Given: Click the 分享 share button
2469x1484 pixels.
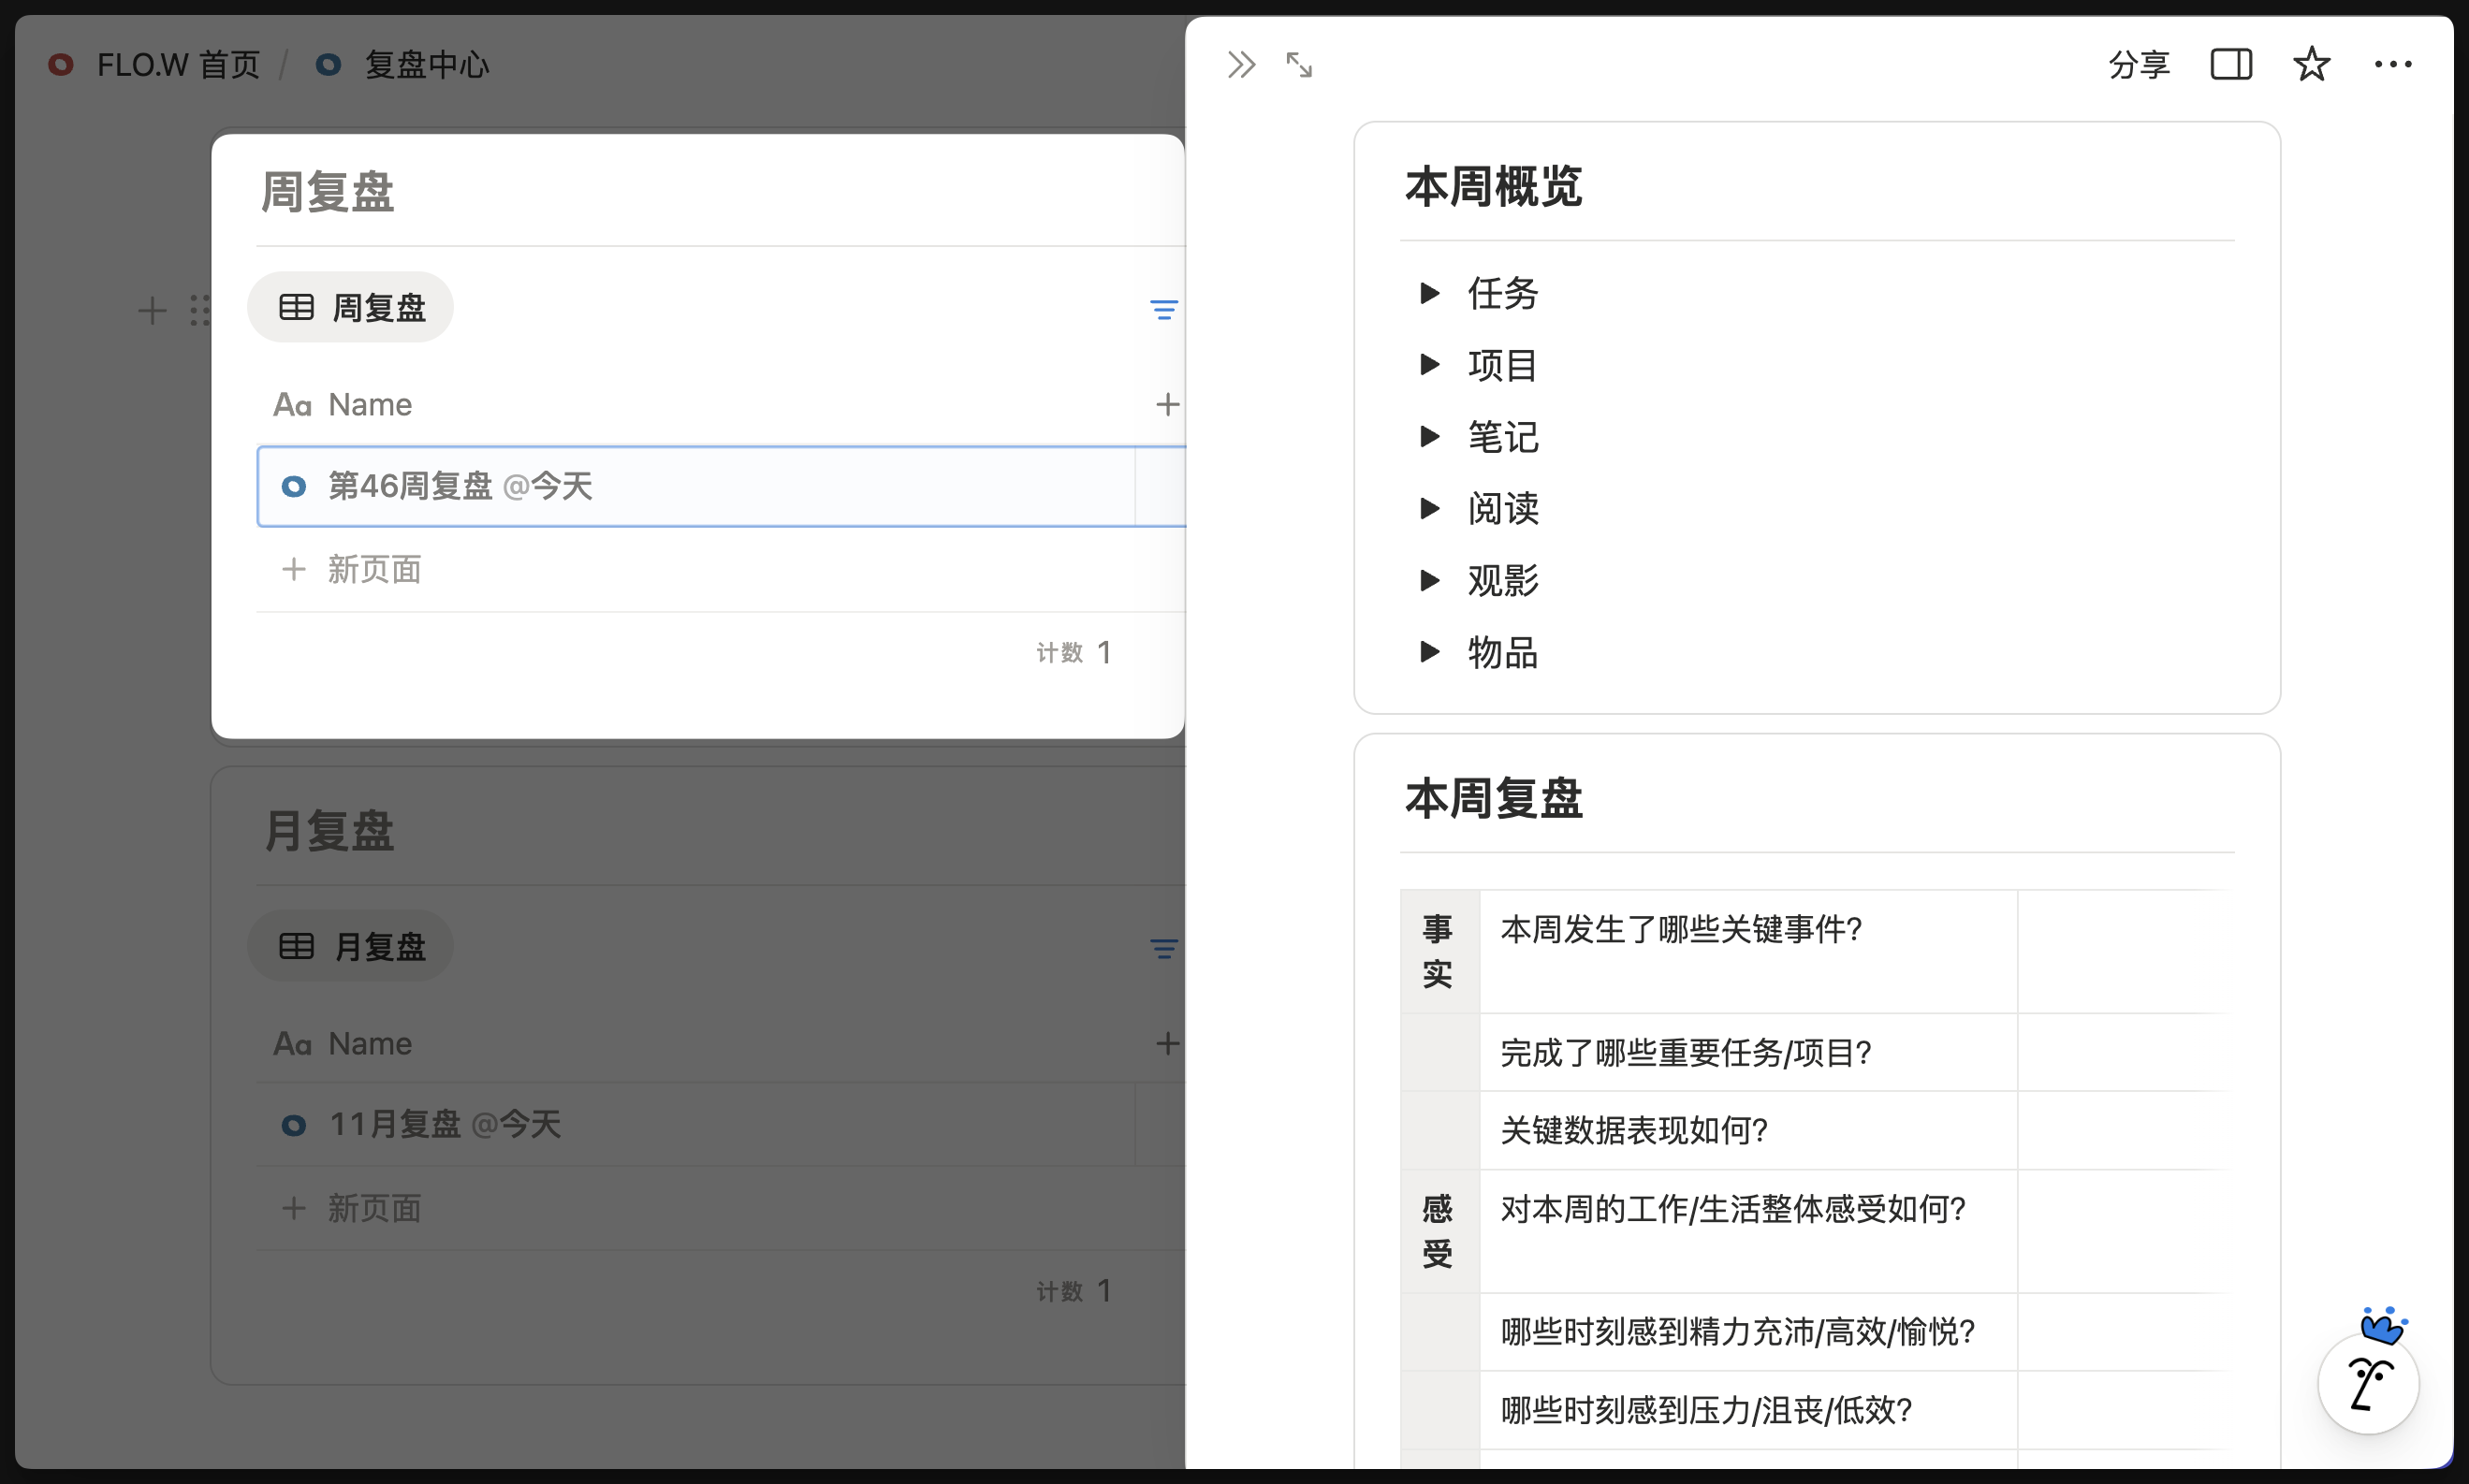Looking at the screenshot, I should tap(2138, 65).
